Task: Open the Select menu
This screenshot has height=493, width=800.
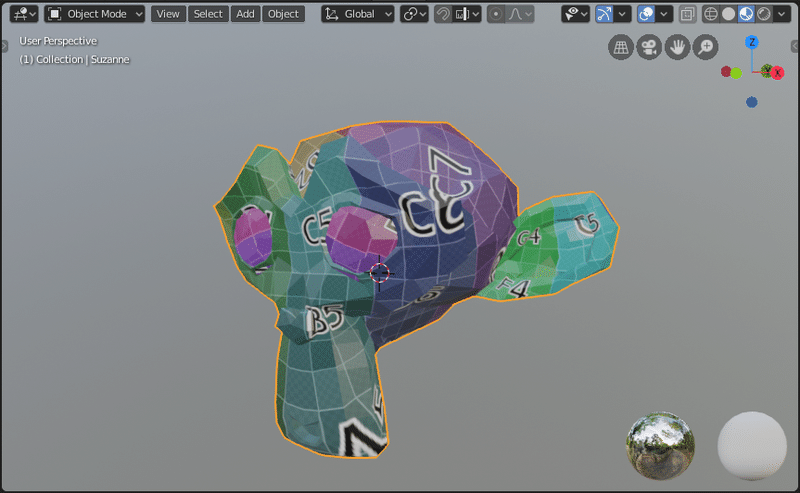Action: point(208,14)
